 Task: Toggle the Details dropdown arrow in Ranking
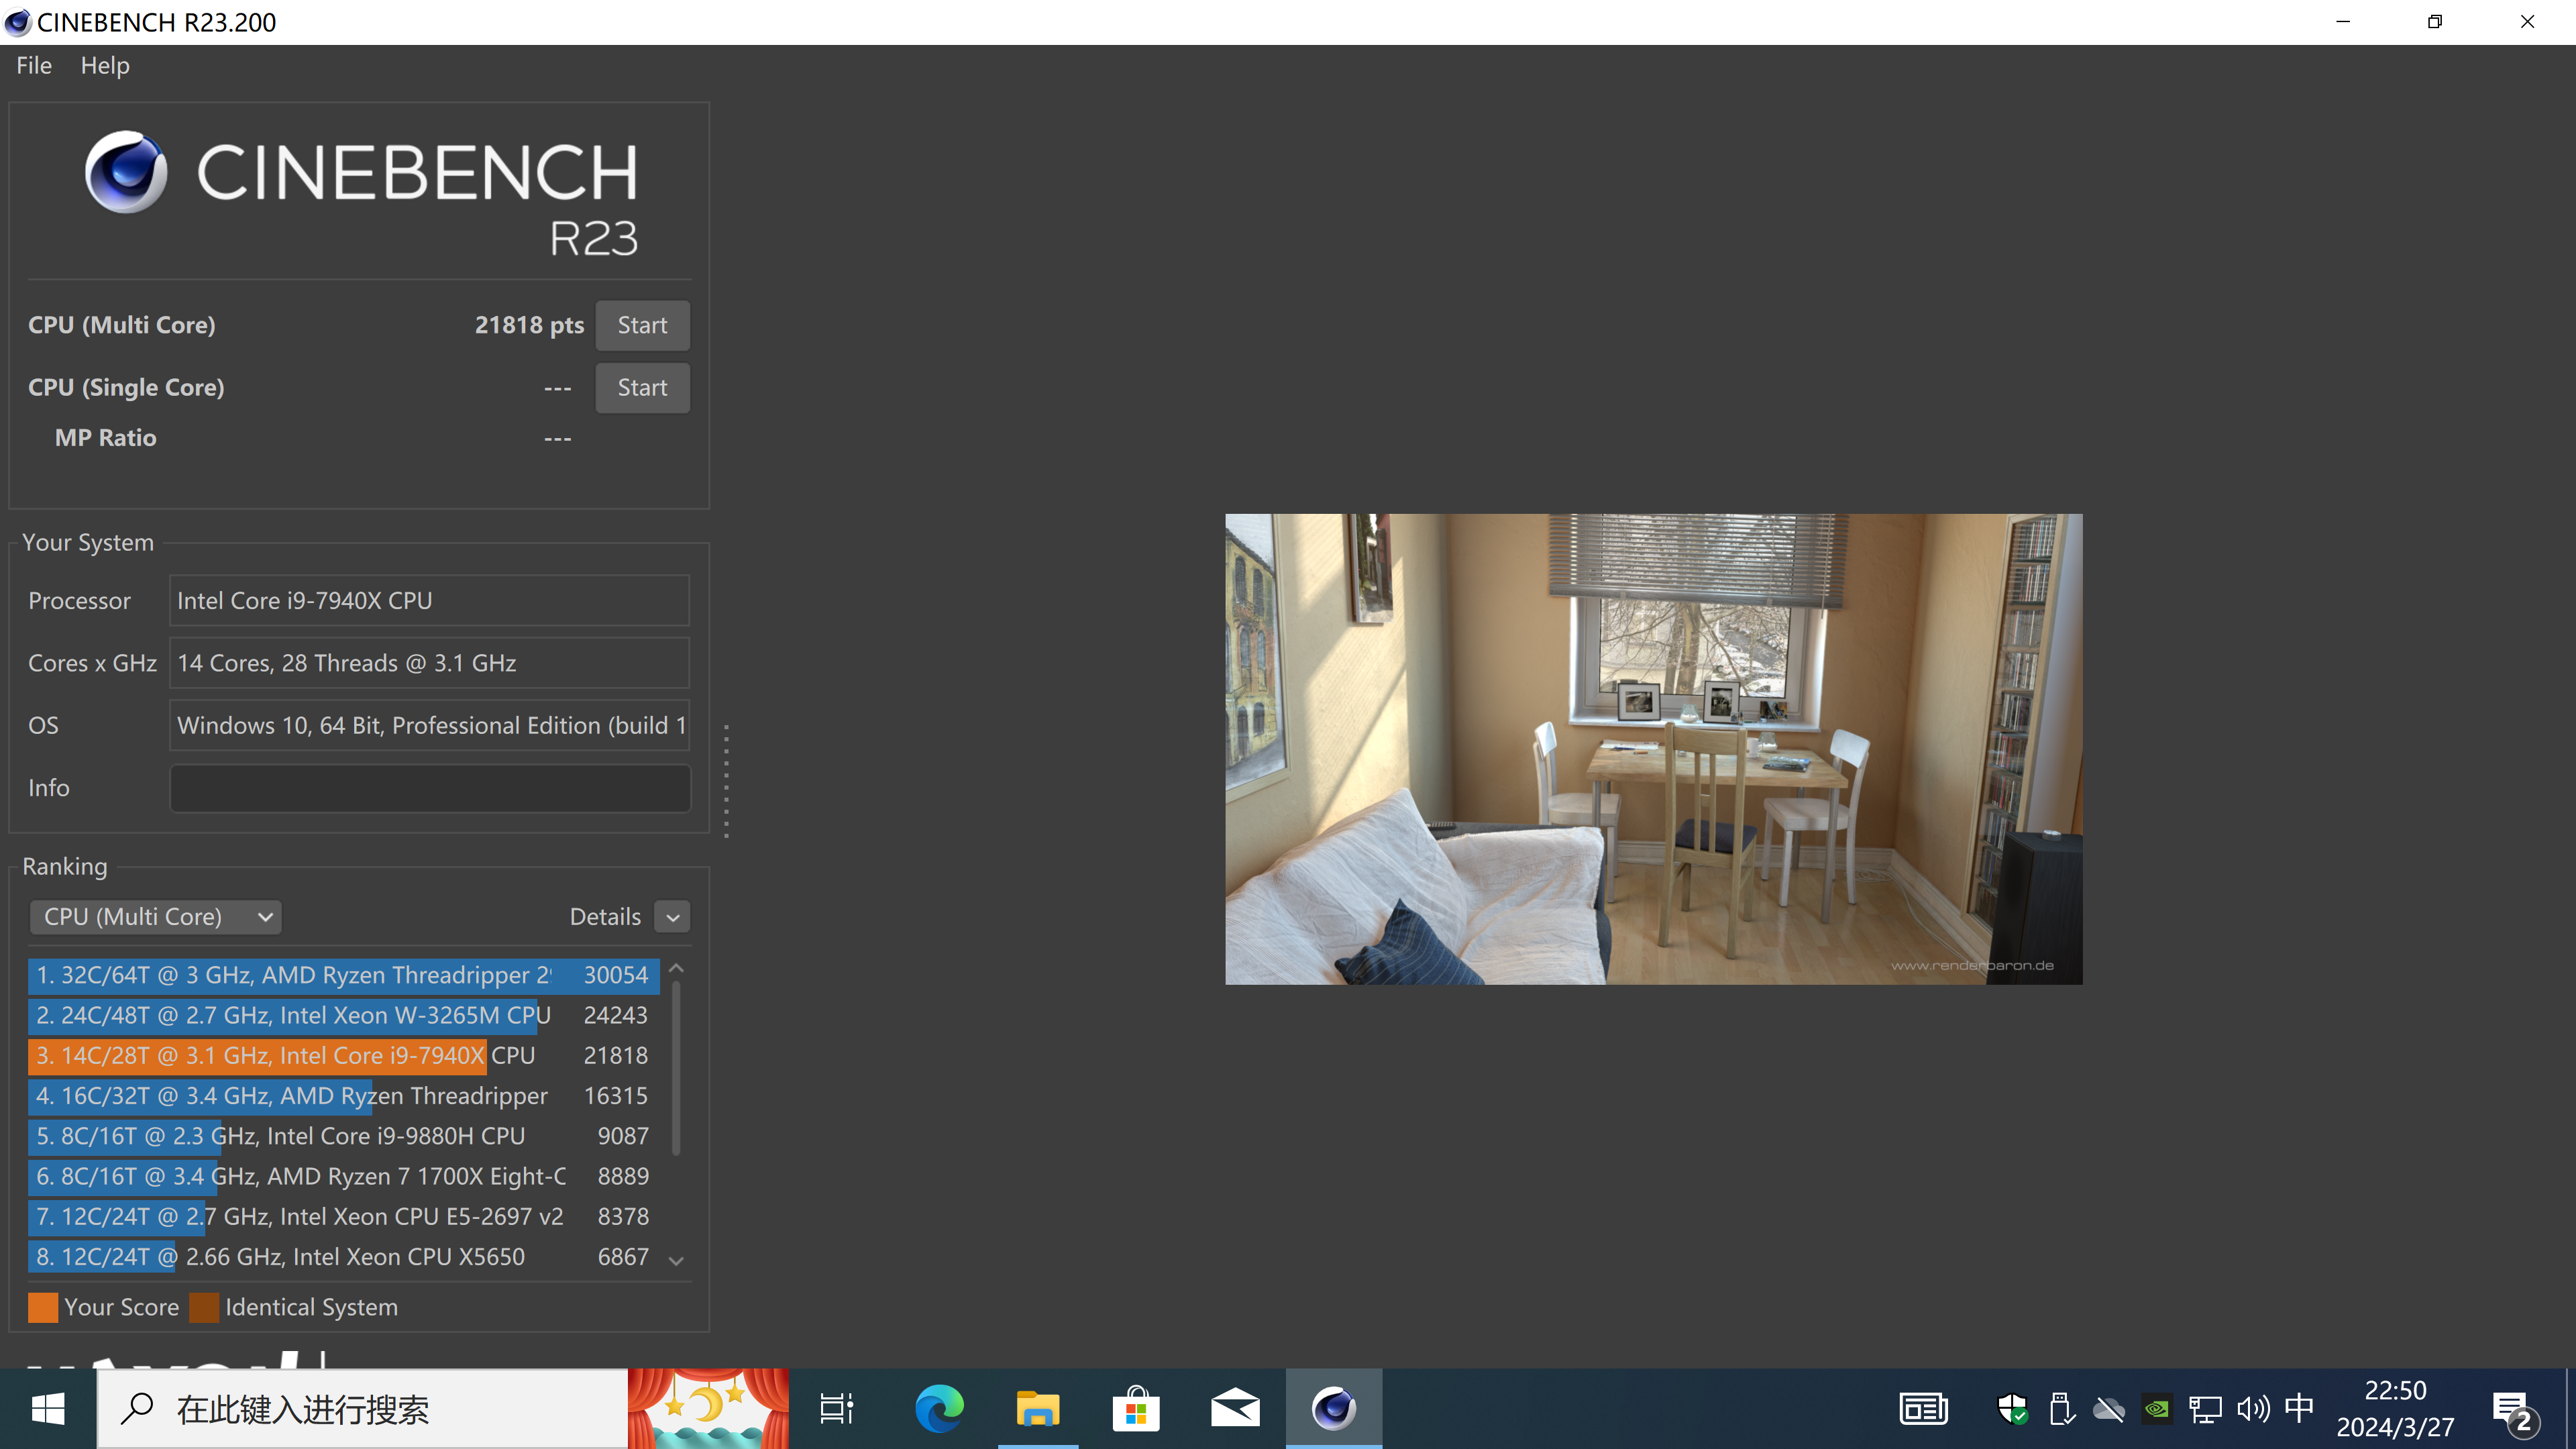coord(673,917)
